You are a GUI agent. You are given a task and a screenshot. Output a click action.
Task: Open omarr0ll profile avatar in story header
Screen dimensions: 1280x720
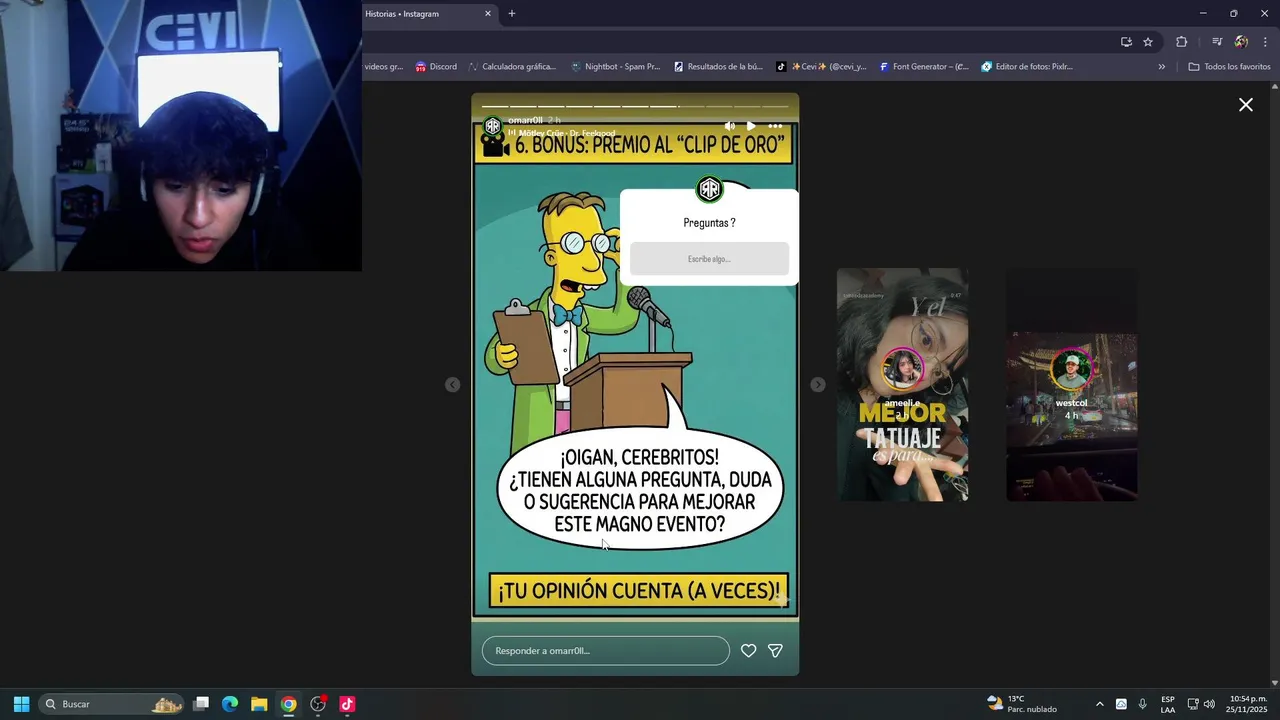click(492, 126)
